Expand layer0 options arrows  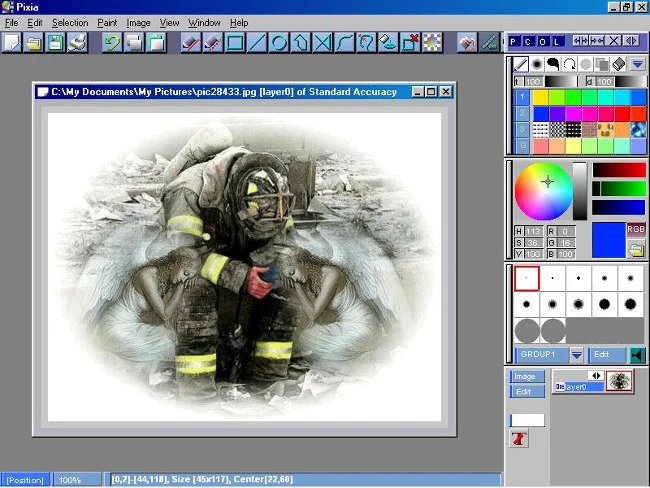pyautogui.click(x=596, y=375)
